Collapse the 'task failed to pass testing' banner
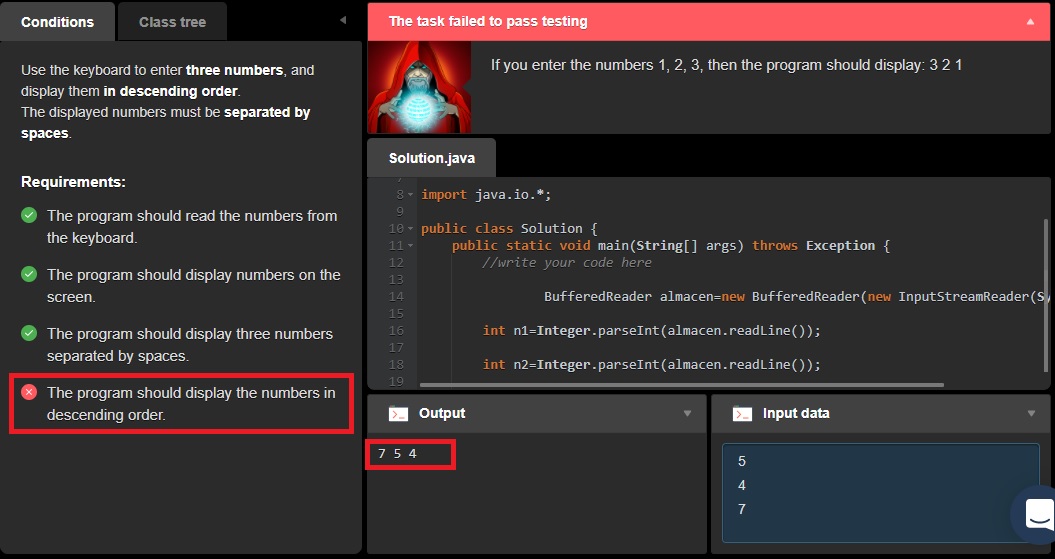The height and width of the screenshot is (559, 1055). click(1031, 21)
